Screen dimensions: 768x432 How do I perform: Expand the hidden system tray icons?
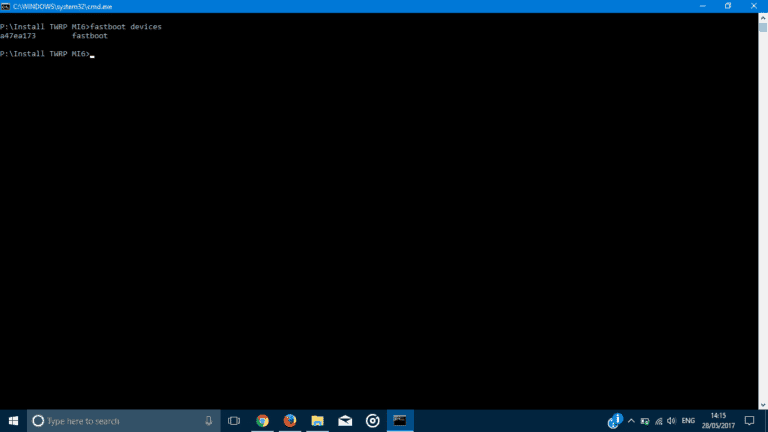[x=631, y=421]
